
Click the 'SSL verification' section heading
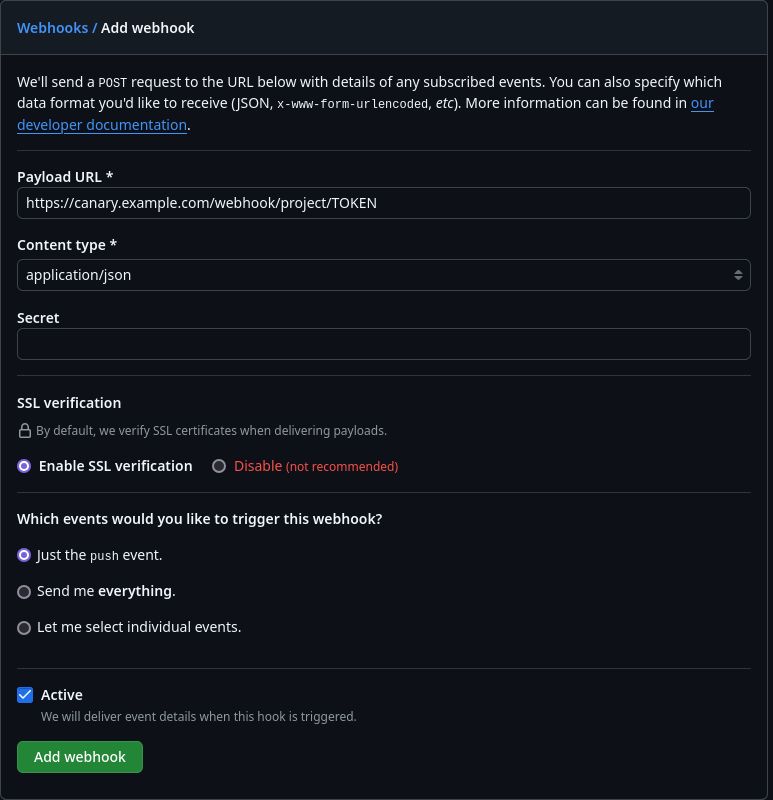tap(69, 403)
